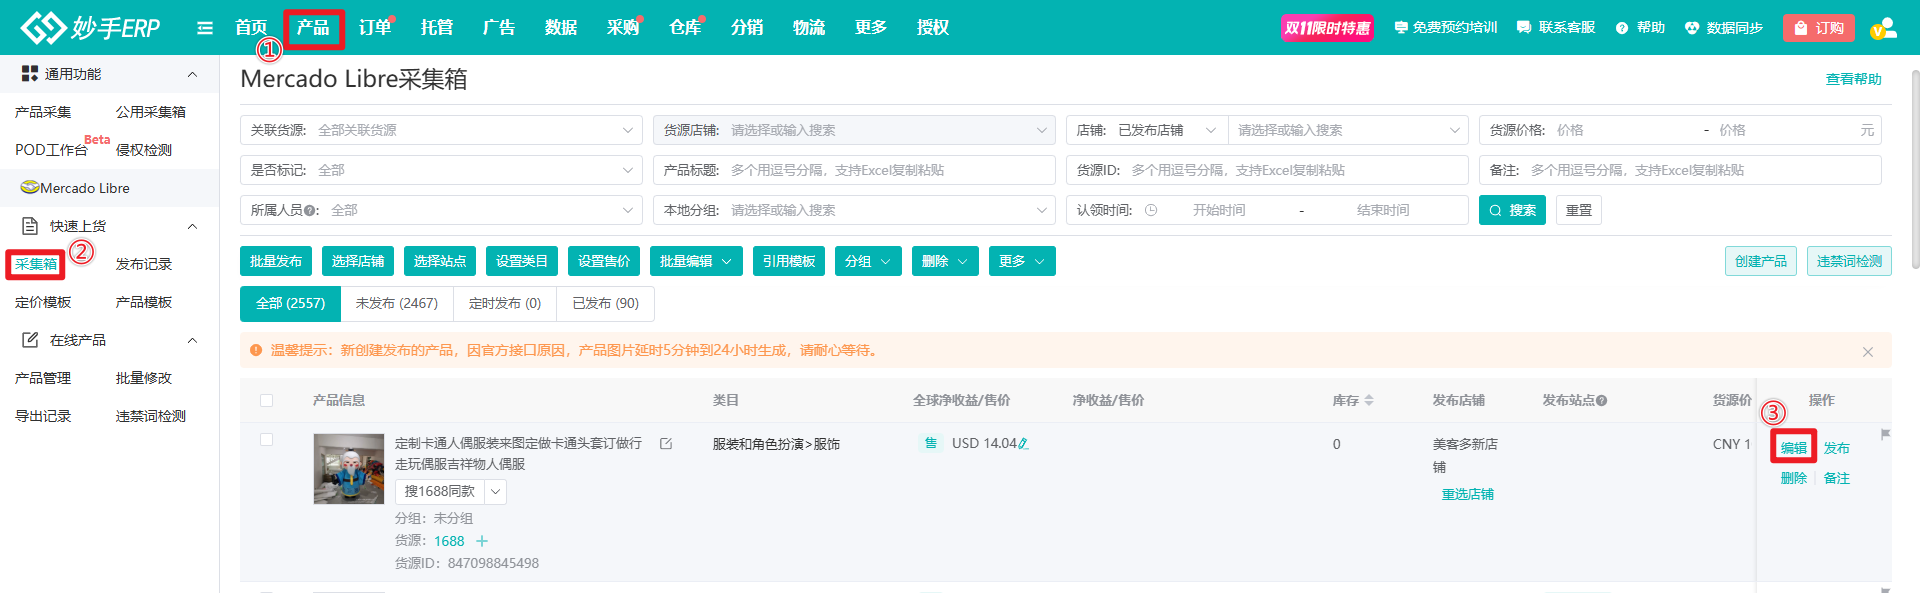Open the 物流 top menu

(809, 28)
